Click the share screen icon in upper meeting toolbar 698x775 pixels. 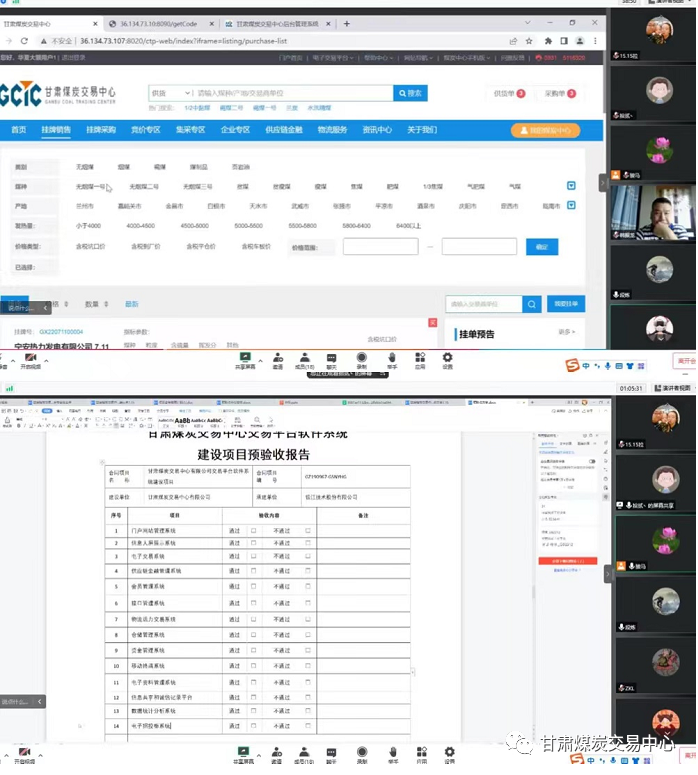[x=244, y=357]
